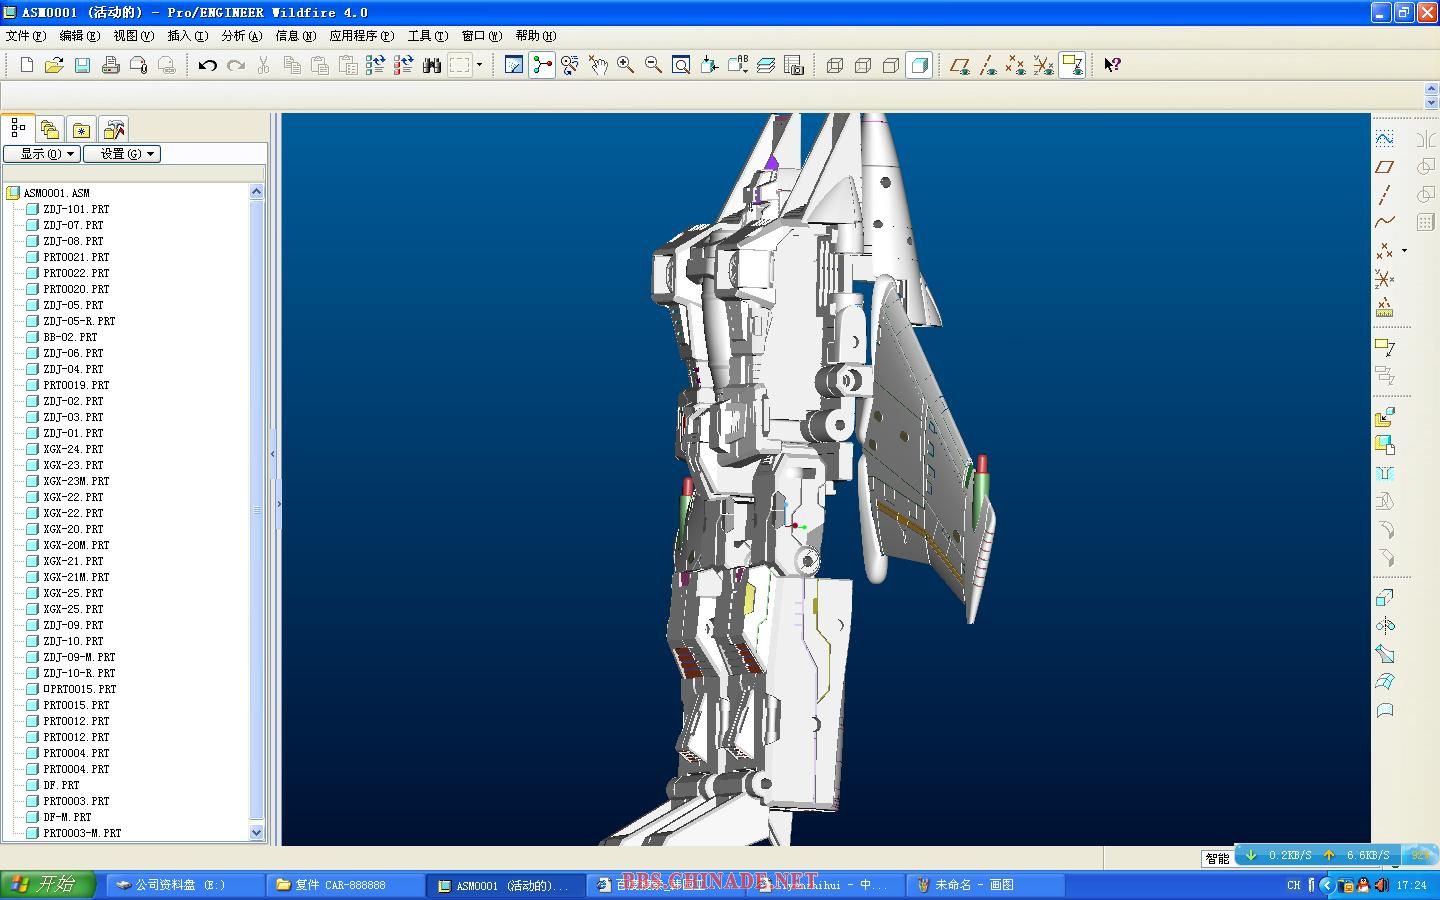
Task: Click the Redo arrow icon
Action: coord(235,65)
